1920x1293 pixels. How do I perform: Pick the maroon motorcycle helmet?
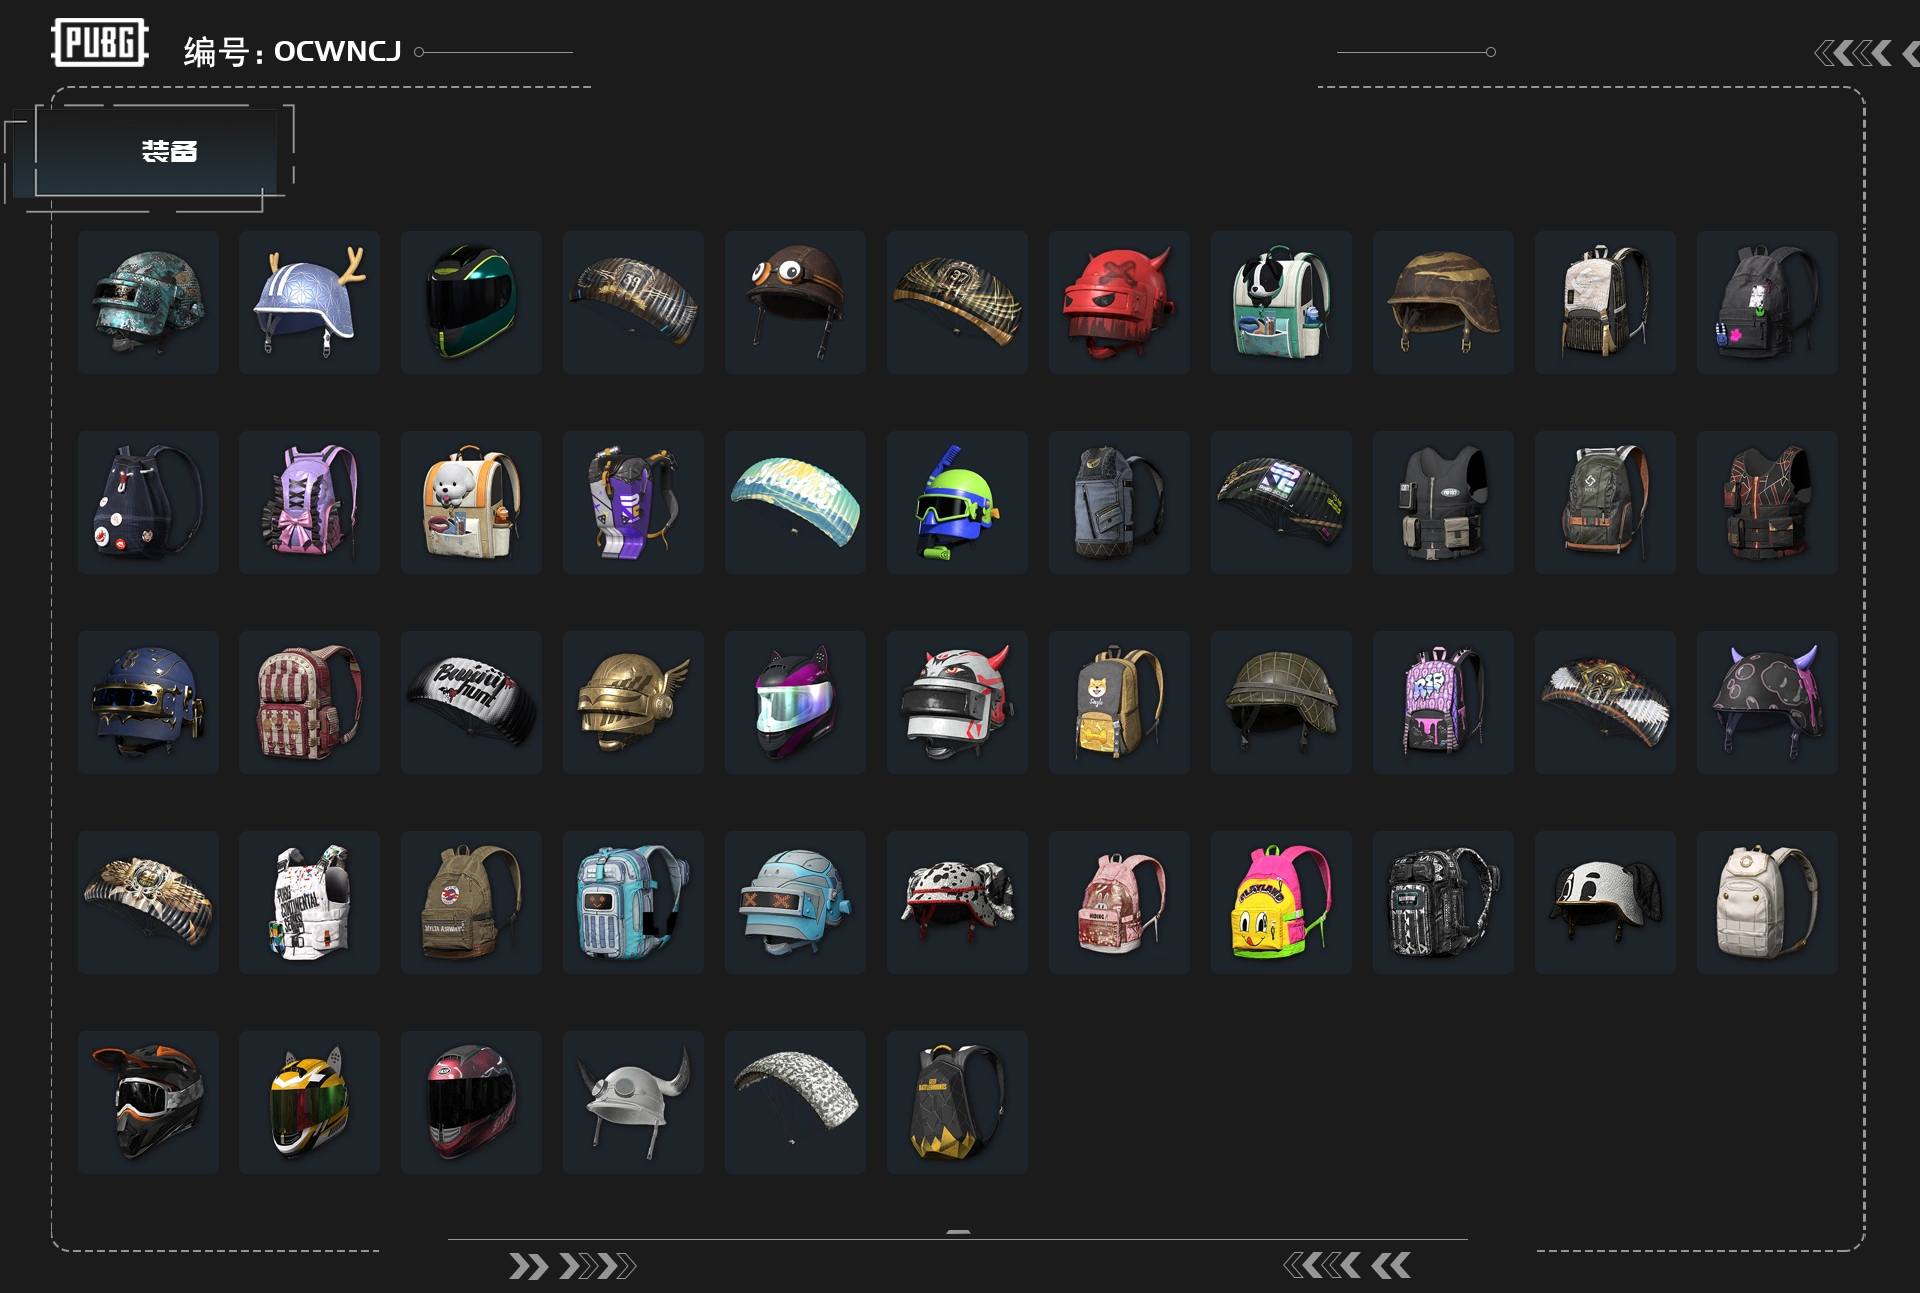click(x=472, y=1102)
